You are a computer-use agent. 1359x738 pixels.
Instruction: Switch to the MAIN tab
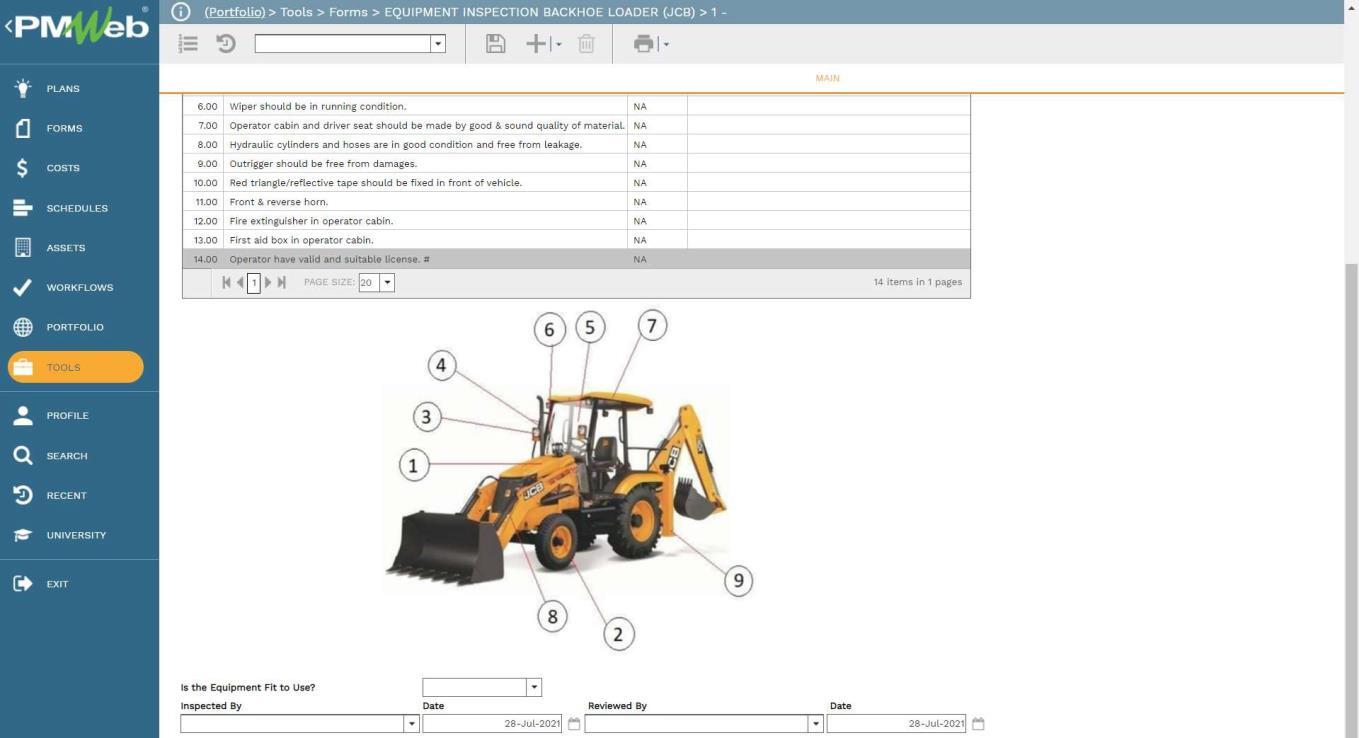[827, 78]
